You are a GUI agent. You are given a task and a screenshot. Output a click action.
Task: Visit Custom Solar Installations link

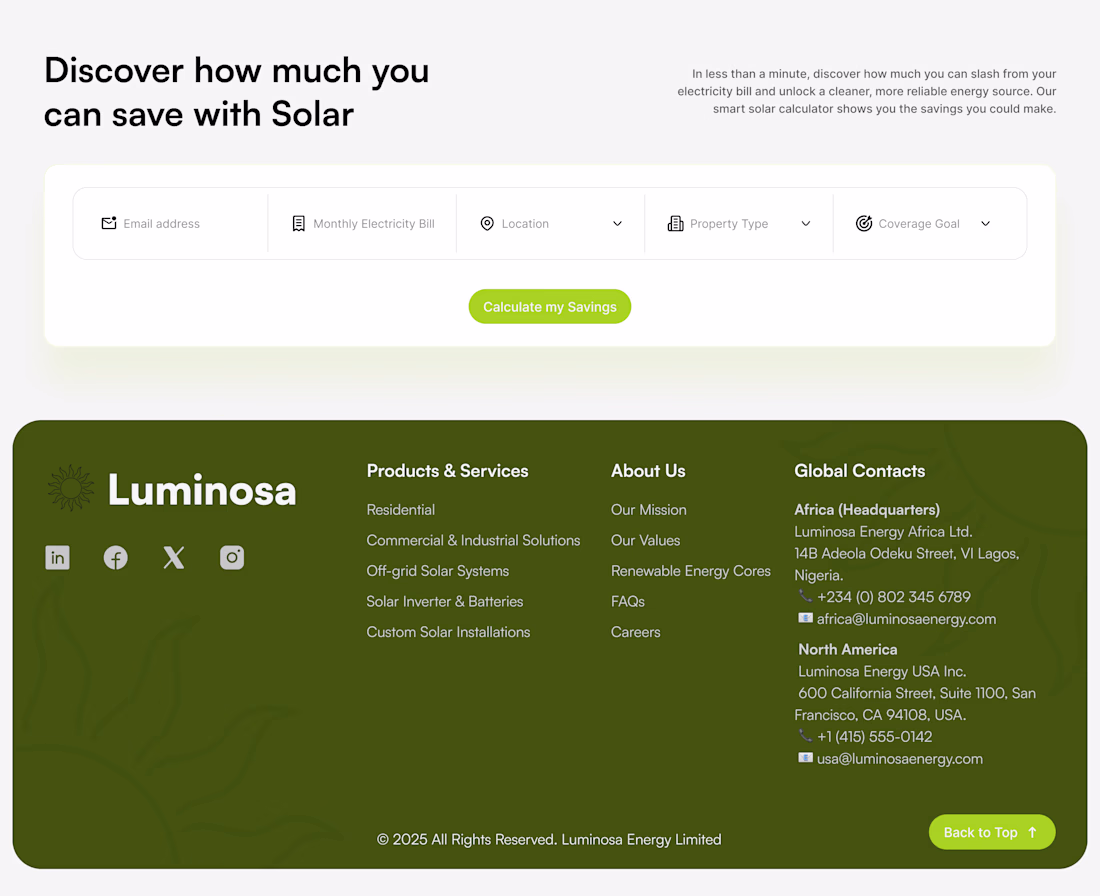448,632
